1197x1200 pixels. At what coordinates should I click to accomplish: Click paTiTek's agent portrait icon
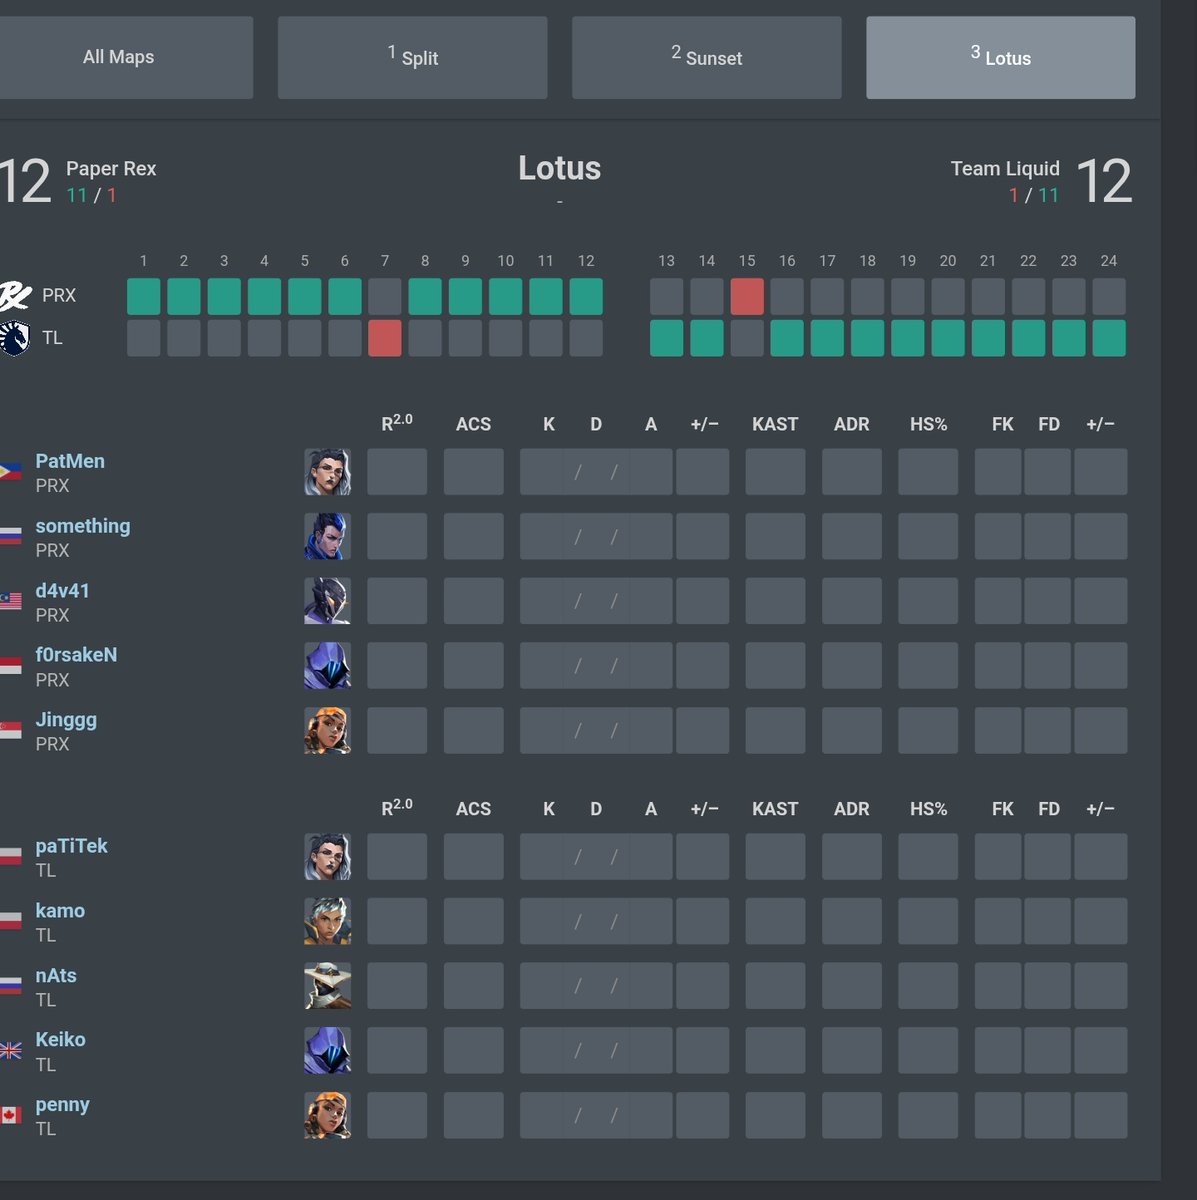328,857
